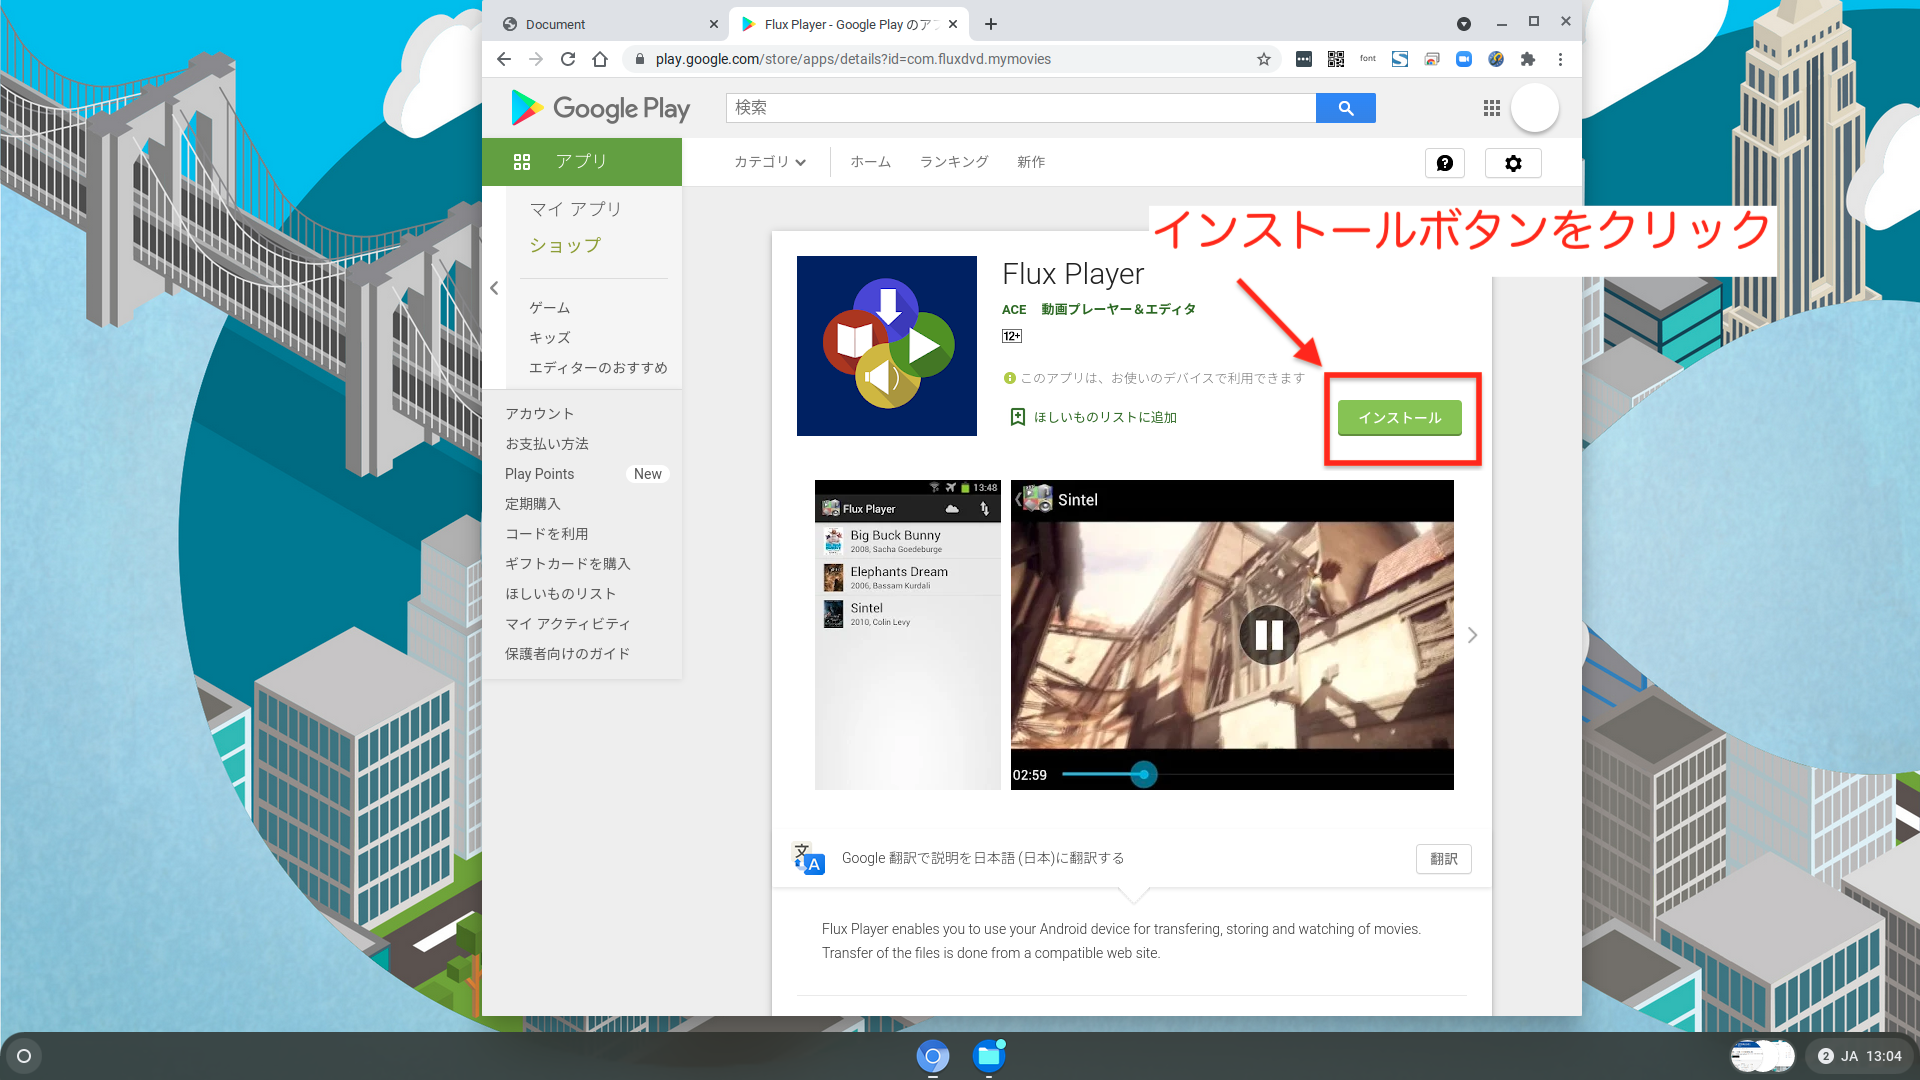1920x1080 pixels.
Task: Click the user account avatar icon
Action: (1536, 108)
